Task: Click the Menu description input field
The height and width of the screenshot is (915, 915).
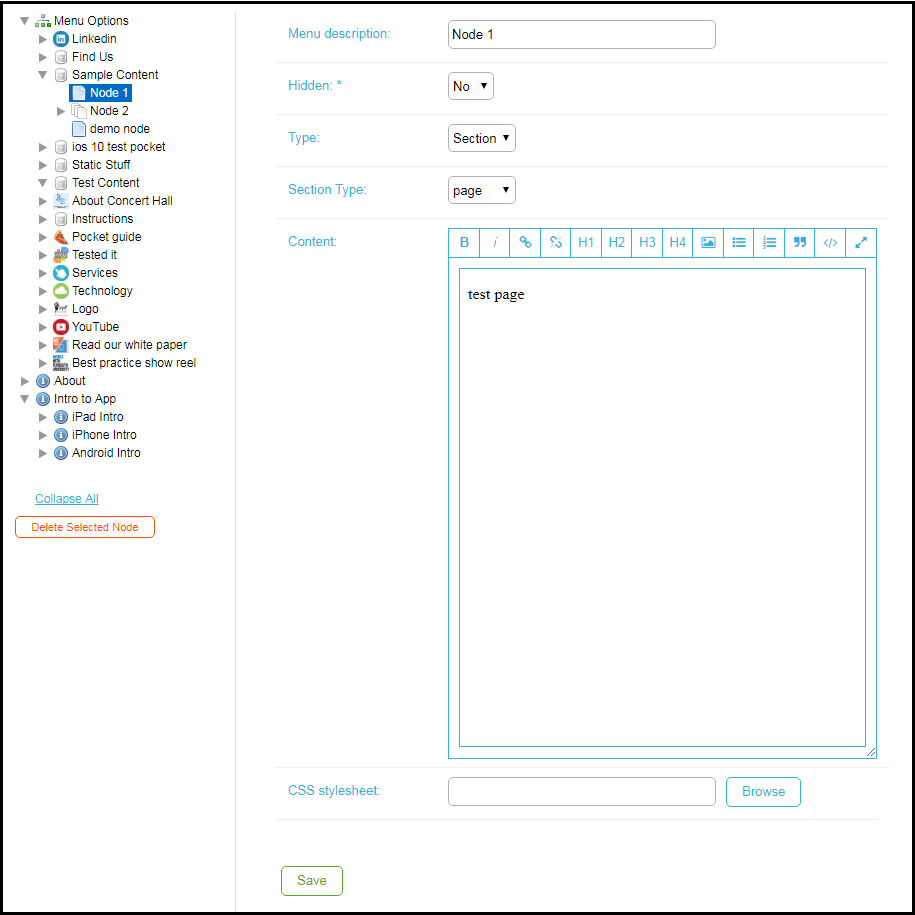Action: (x=582, y=34)
